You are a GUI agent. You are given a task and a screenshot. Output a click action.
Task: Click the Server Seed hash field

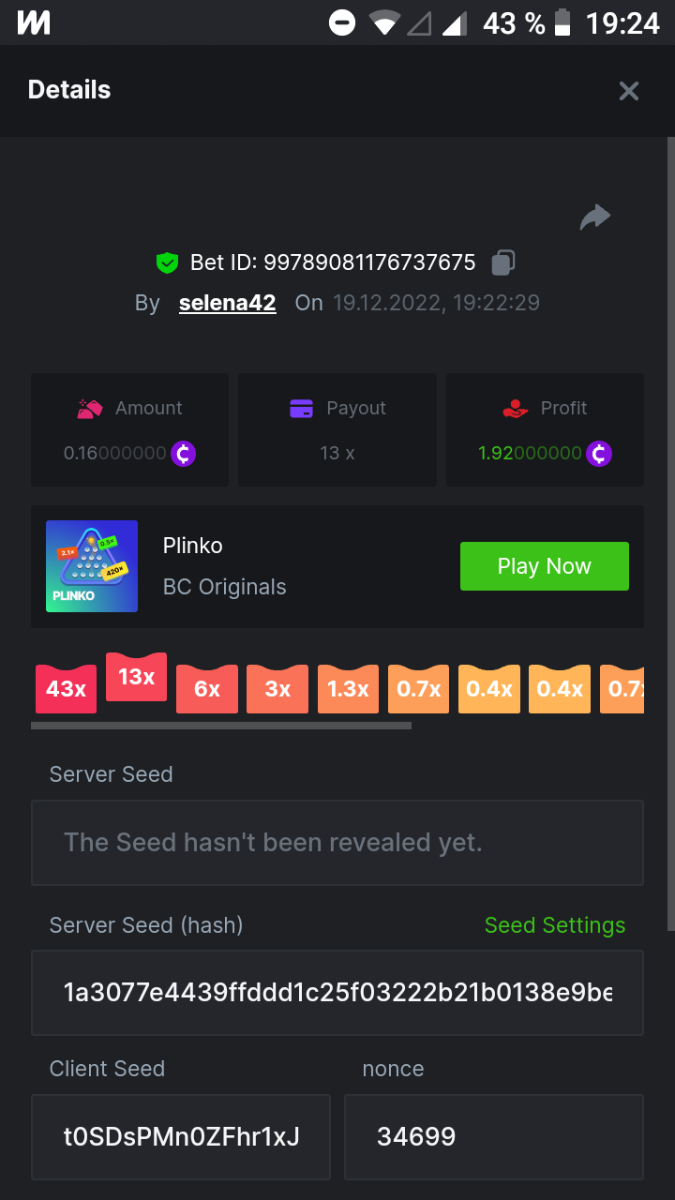pyautogui.click(x=337, y=993)
